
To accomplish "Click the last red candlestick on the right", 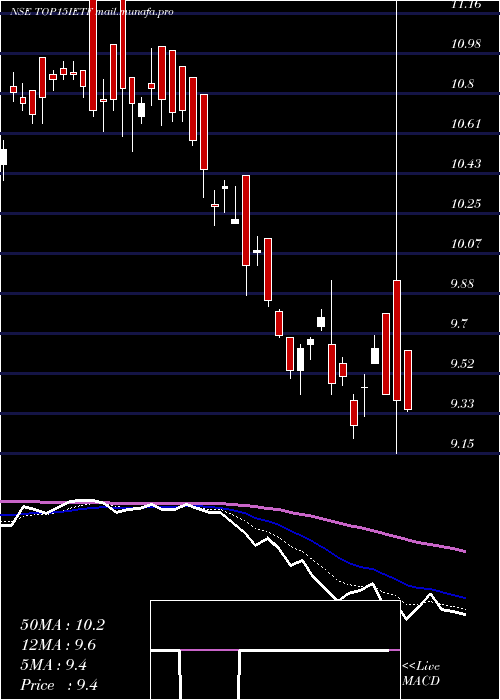I will [408, 380].
